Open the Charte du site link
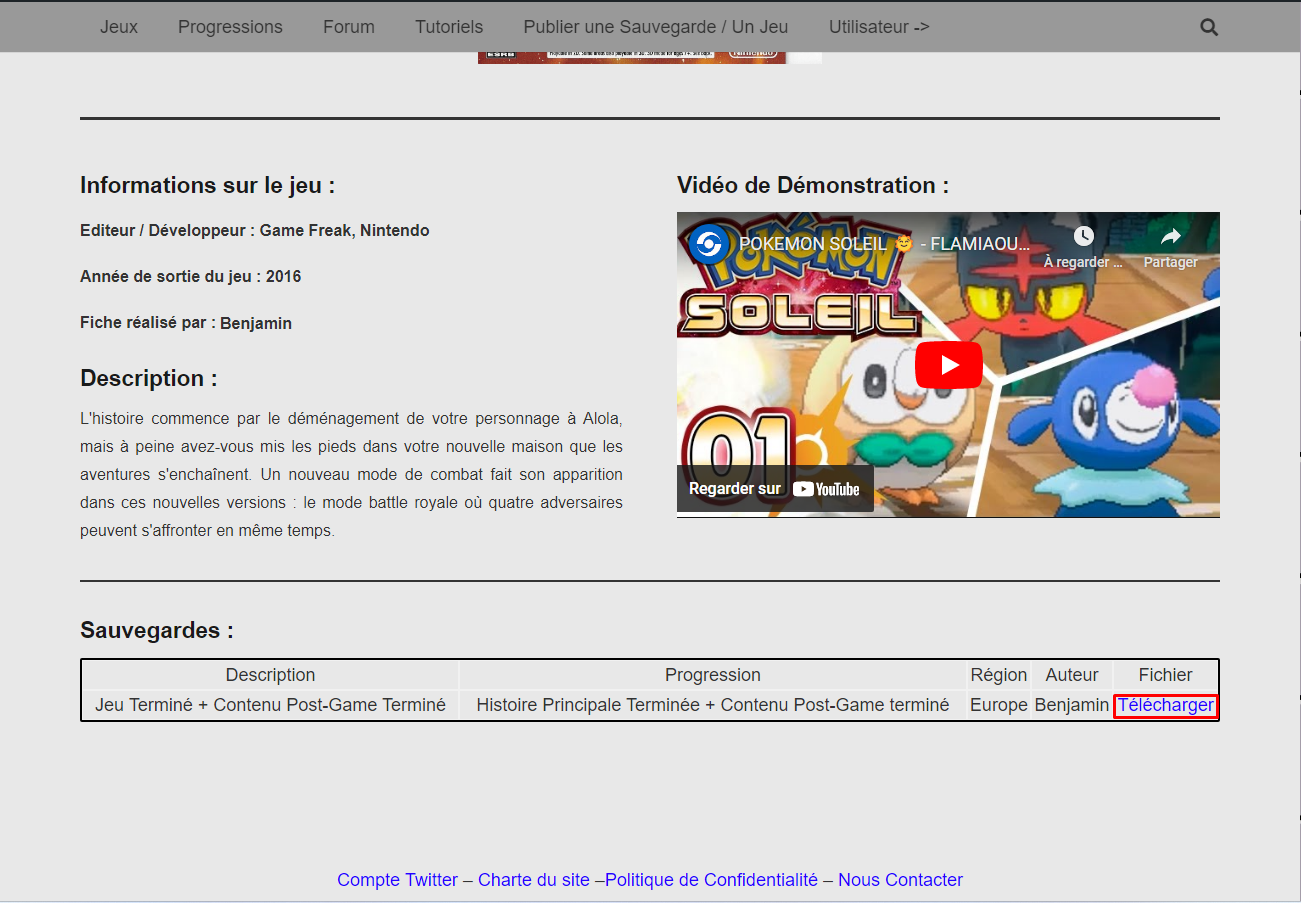The image size is (1301, 903). tap(534, 880)
